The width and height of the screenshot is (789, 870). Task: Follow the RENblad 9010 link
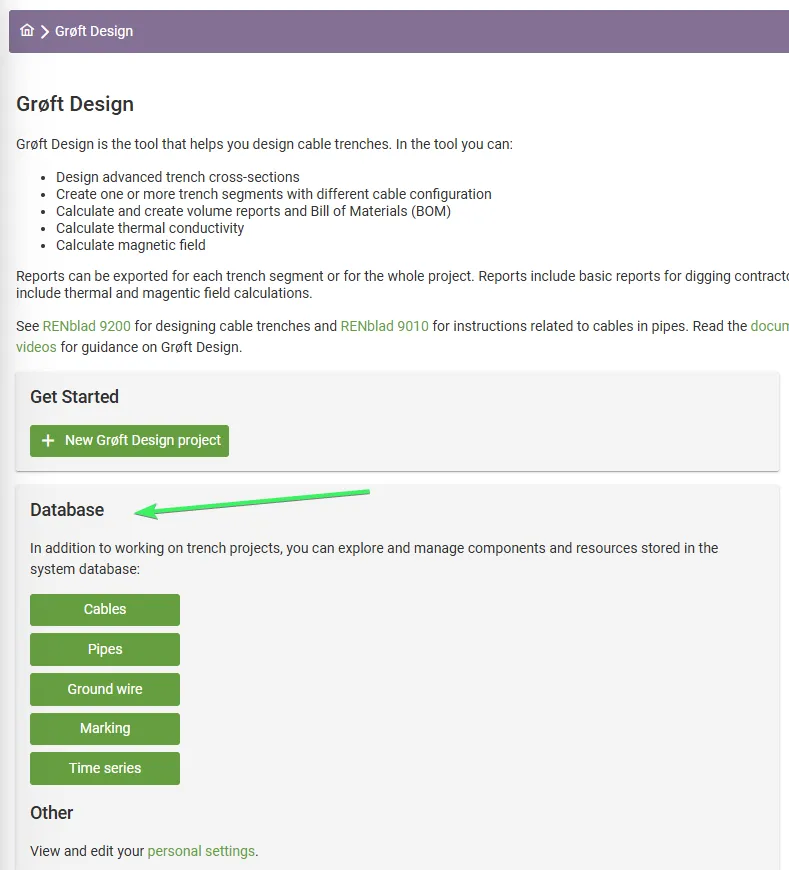tap(385, 326)
